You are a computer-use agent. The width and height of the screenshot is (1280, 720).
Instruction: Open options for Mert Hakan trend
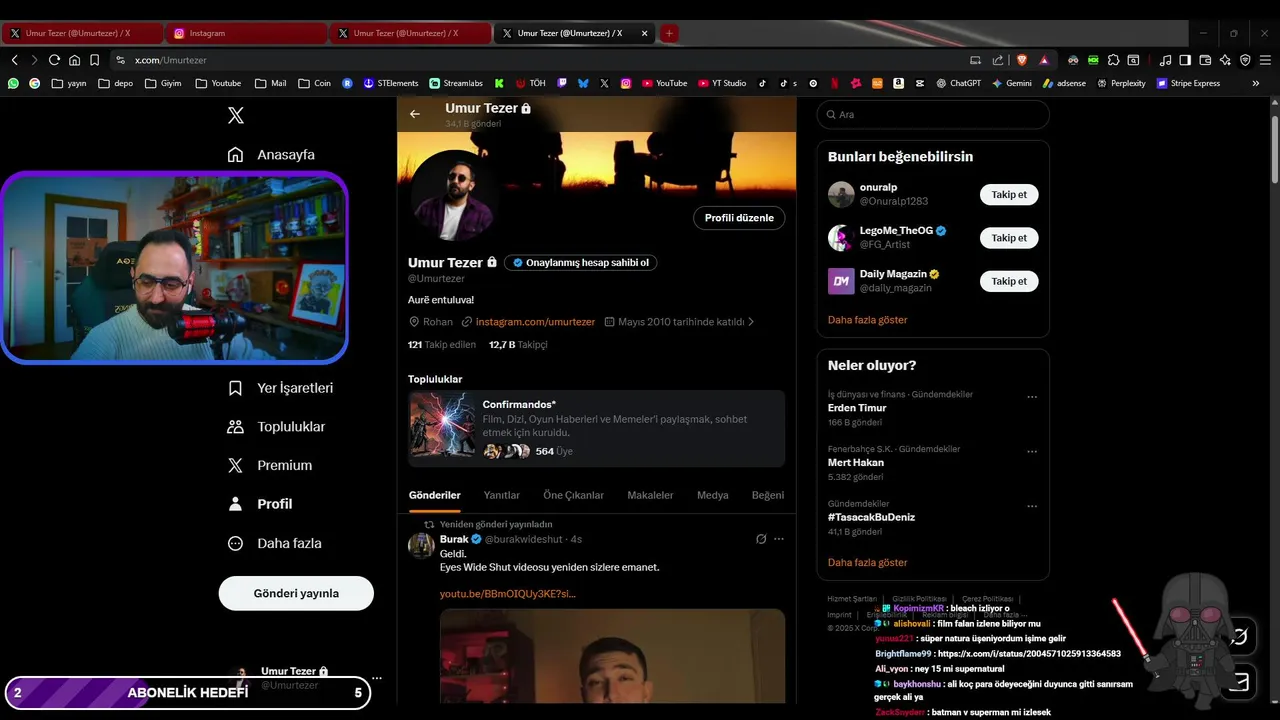tap(1032, 452)
